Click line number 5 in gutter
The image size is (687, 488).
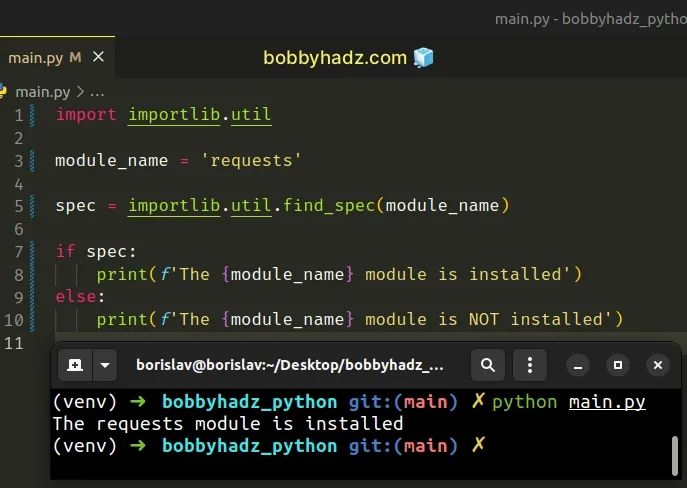pyautogui.click(x=18, y=206)
